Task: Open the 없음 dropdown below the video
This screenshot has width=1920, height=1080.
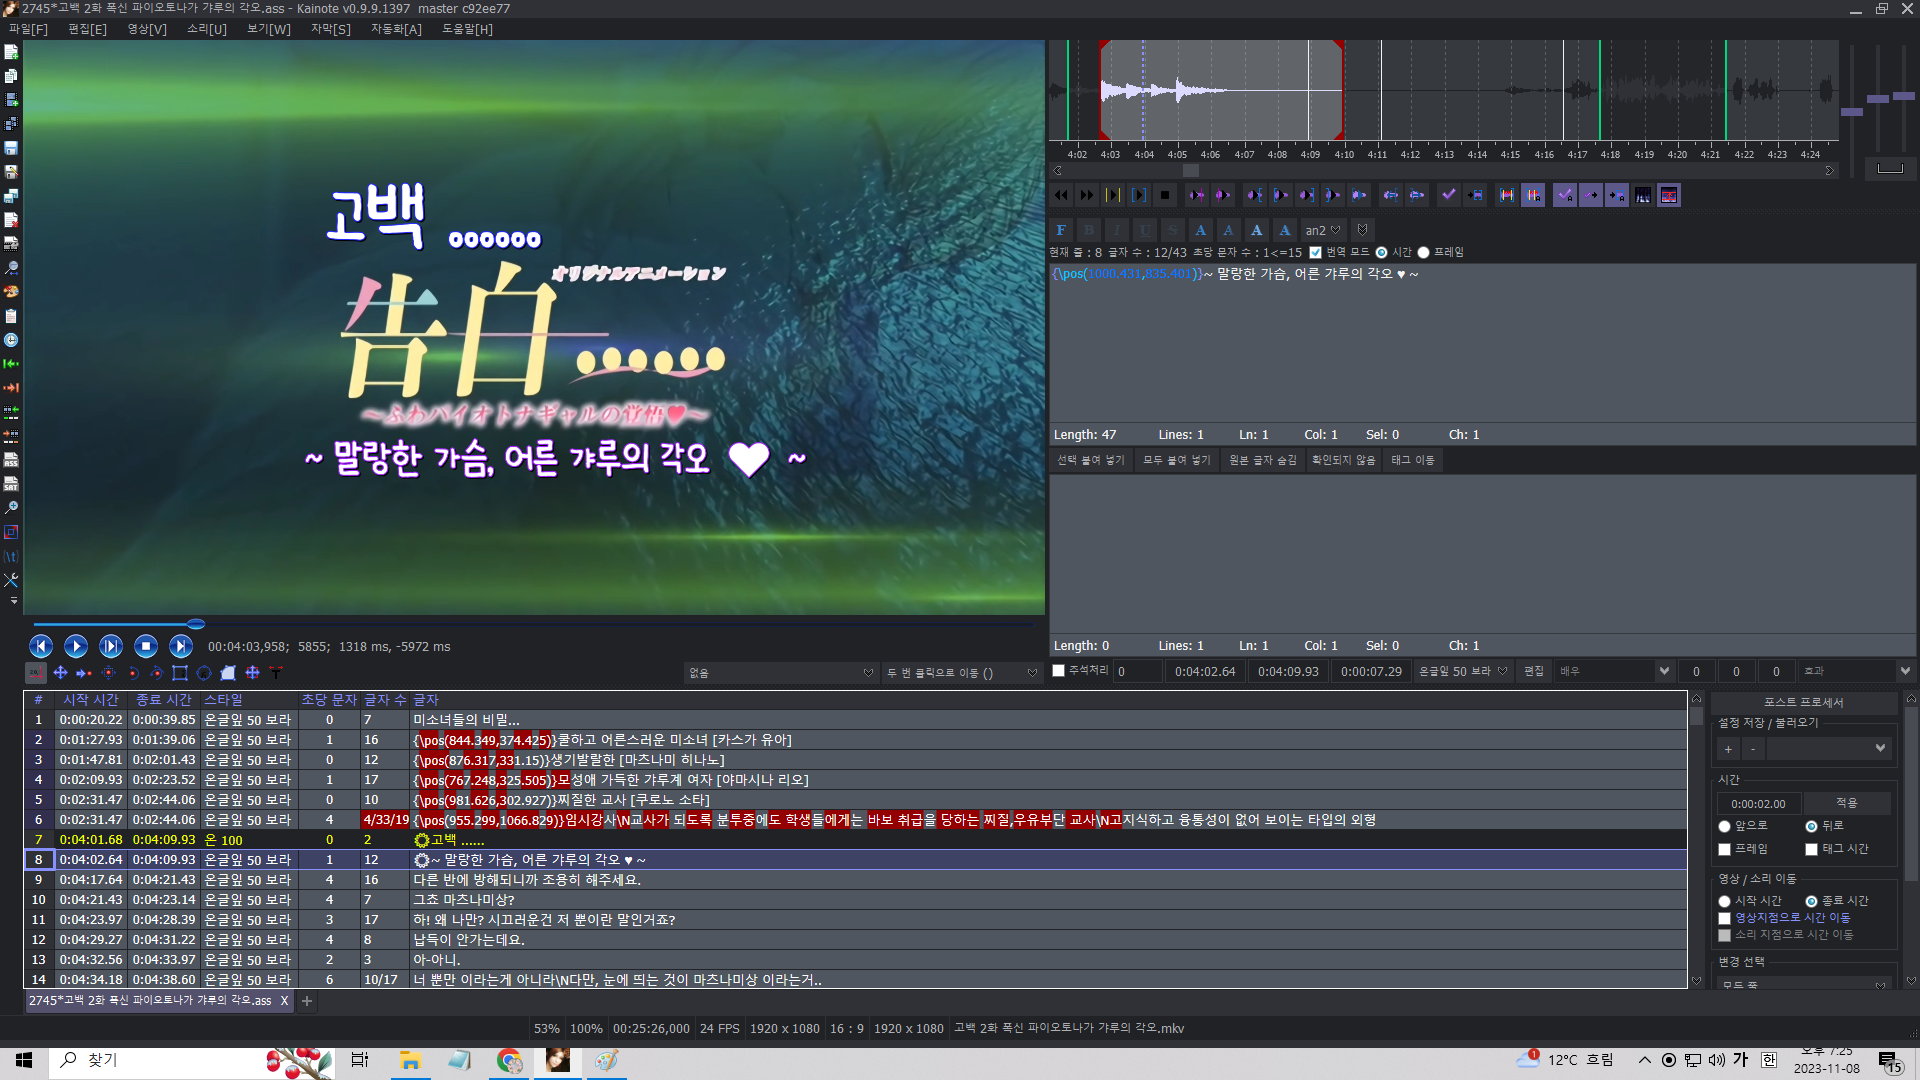Action: tap(781, 673)
